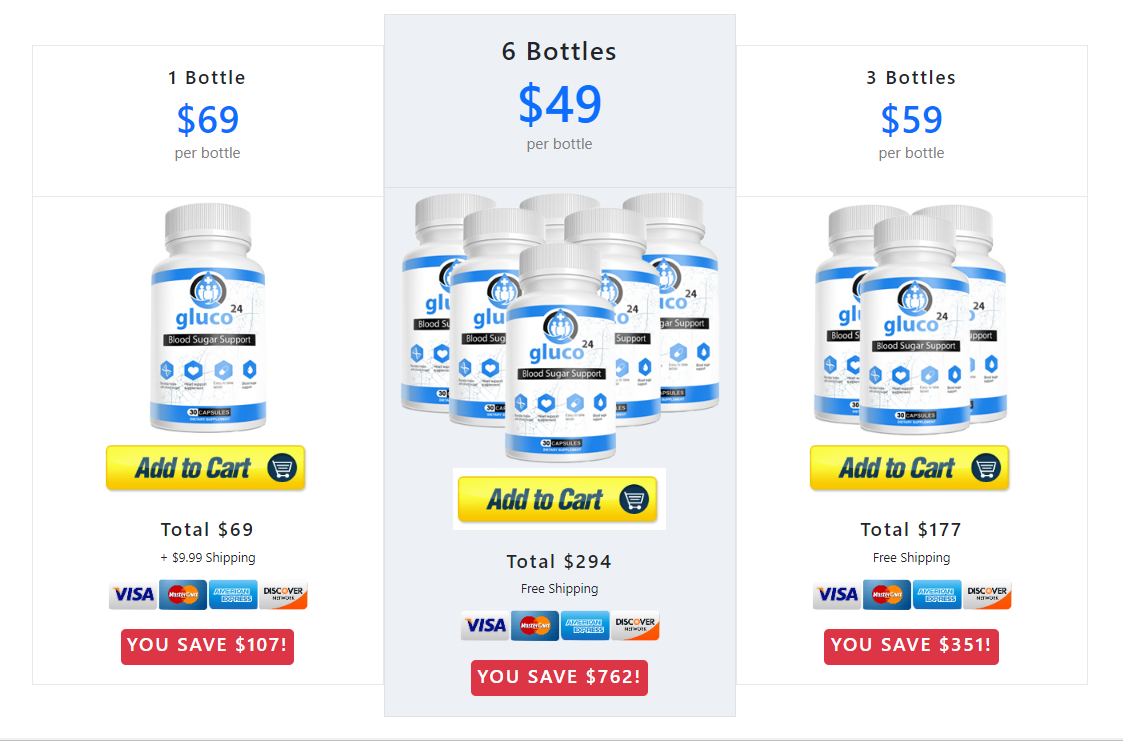Select the three bottles product image

click(911, 319)
